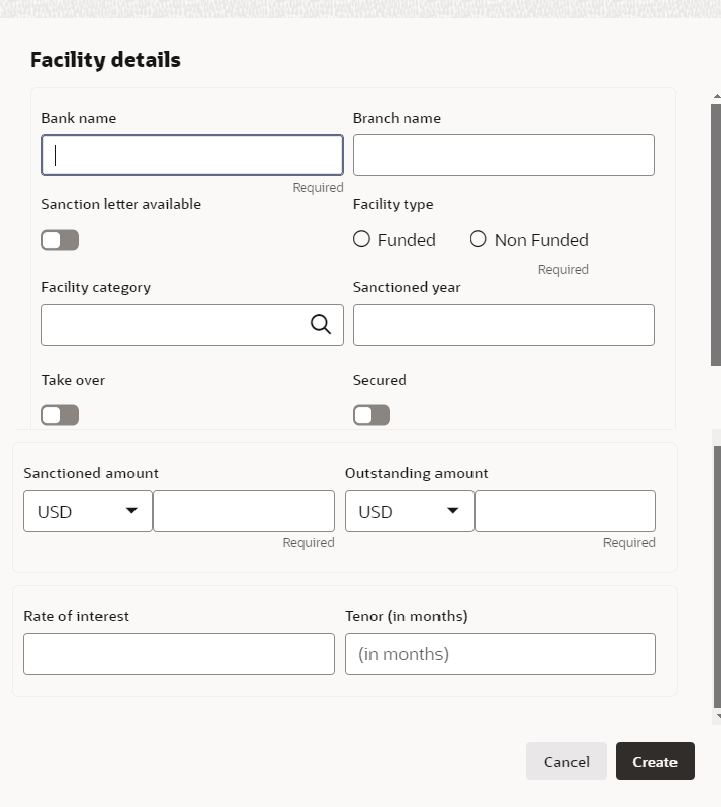Toggle the Sanction letter available switch
Image resolution: width=721 pixels, height=807 pixels.
(60, 240)
